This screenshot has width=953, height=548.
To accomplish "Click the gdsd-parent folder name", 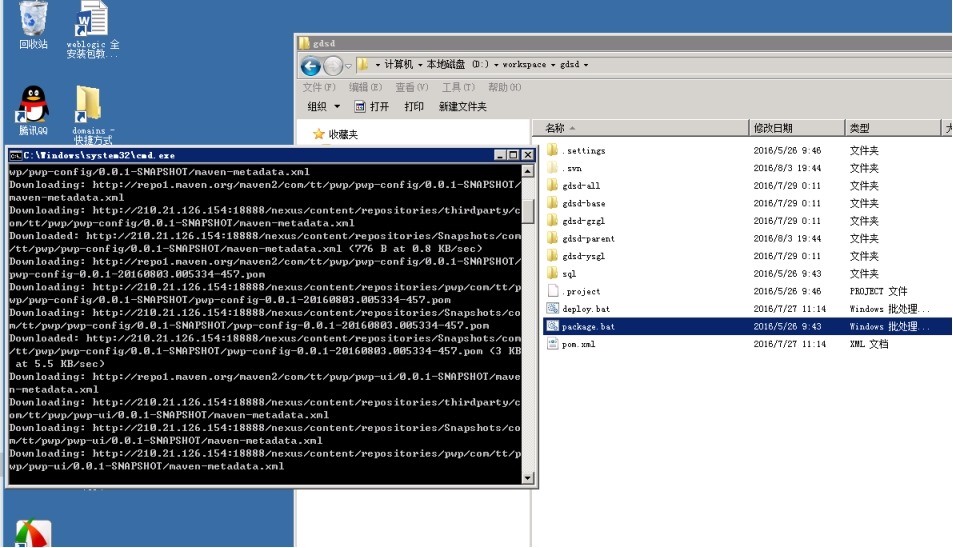I will 588,239.
